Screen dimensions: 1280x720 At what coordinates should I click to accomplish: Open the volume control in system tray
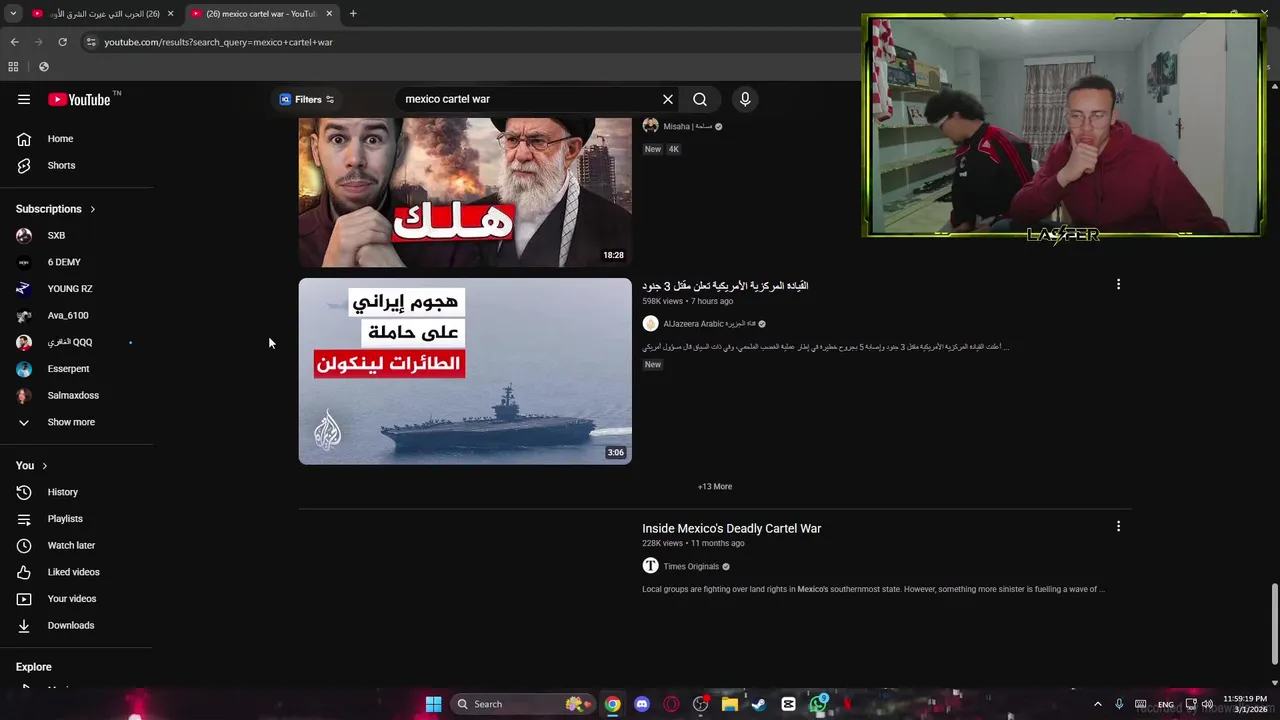(x=1208, y=704)
